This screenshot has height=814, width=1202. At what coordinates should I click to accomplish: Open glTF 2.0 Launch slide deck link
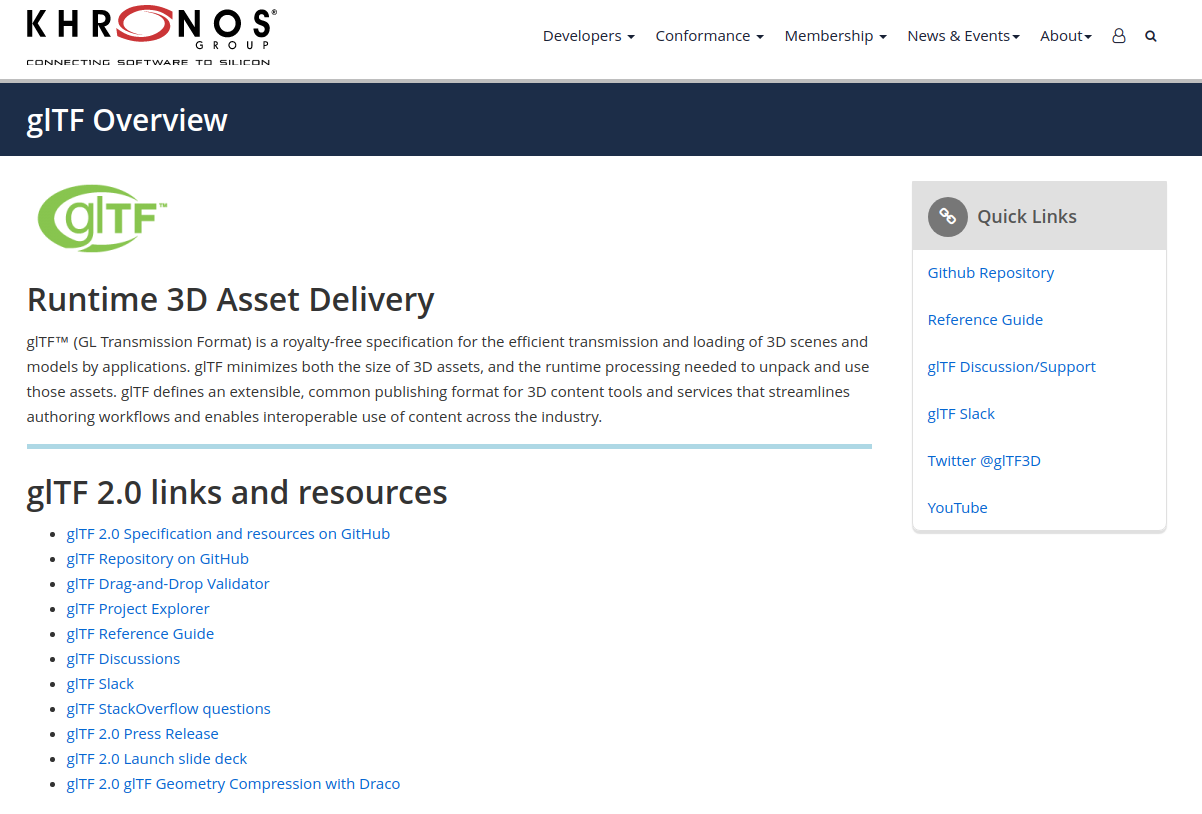point(157,759)
